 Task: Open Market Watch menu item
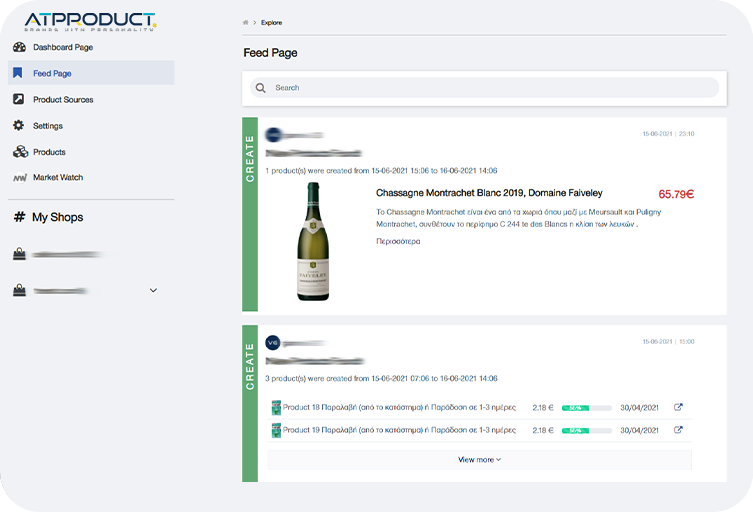(58, 177)
